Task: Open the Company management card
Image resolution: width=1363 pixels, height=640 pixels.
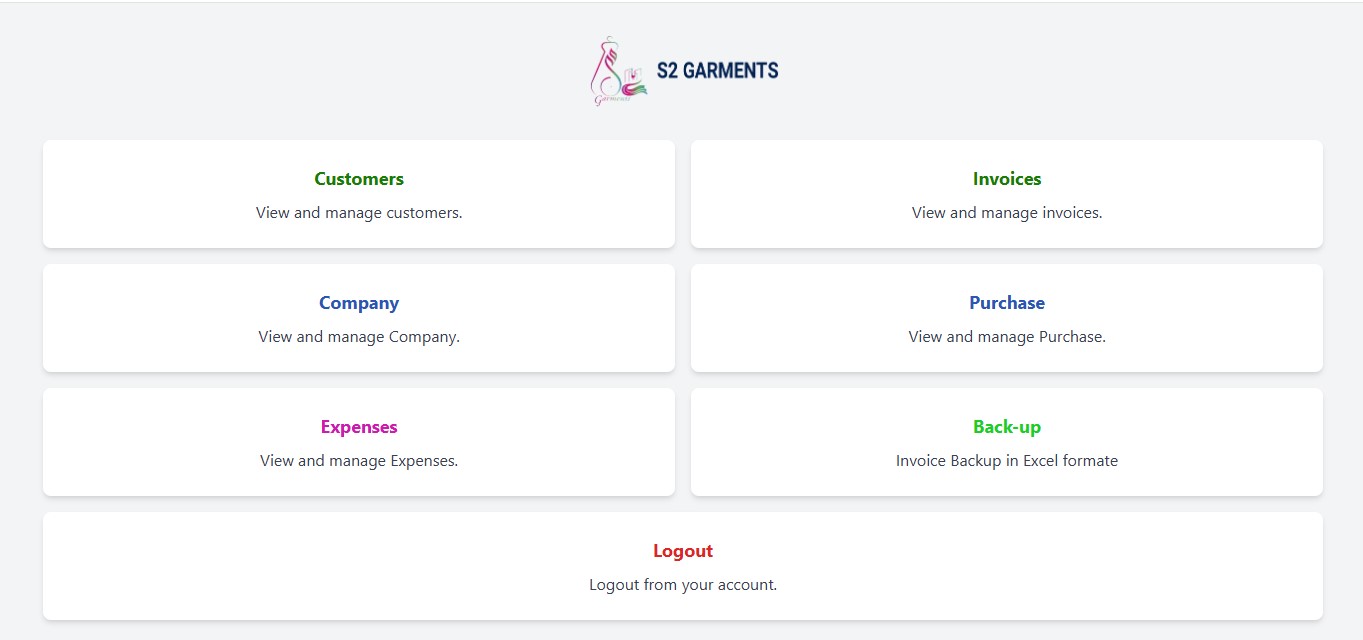Action: point(358,317)
